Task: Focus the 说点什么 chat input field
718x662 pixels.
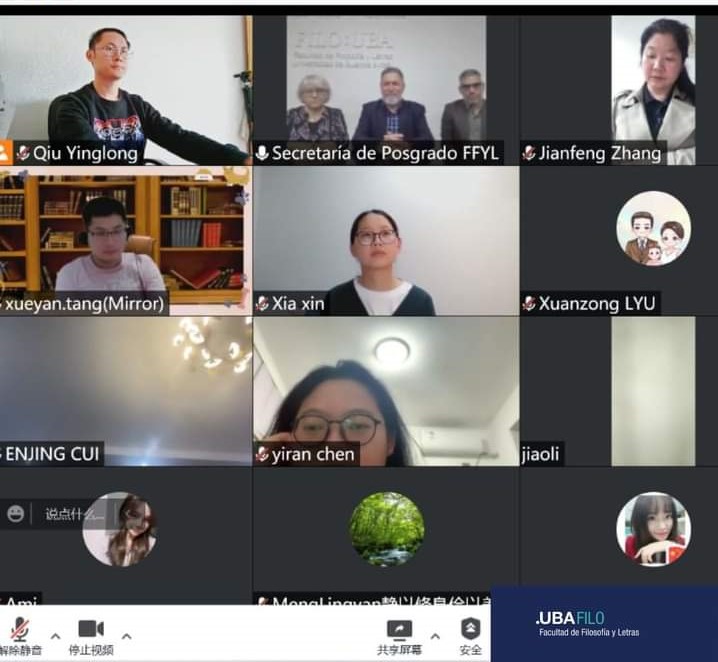Action: click(x=72, y=514)
